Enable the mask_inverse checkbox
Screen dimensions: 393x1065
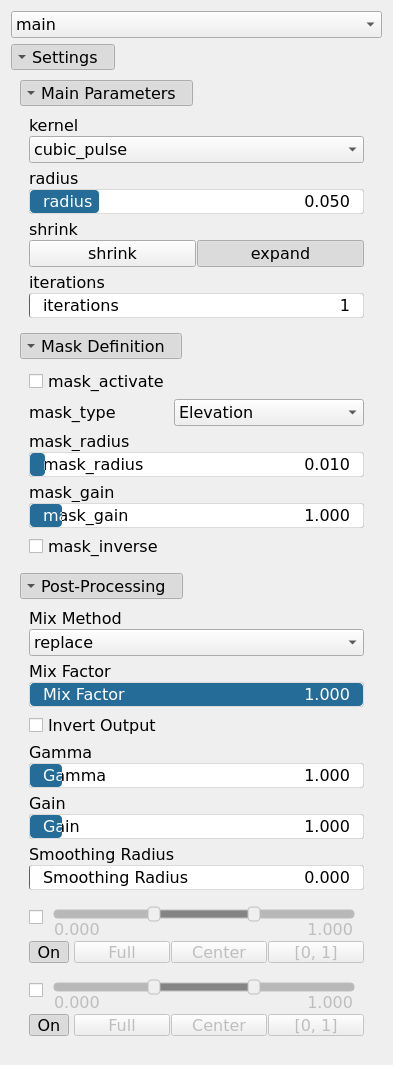coord(36,546)
